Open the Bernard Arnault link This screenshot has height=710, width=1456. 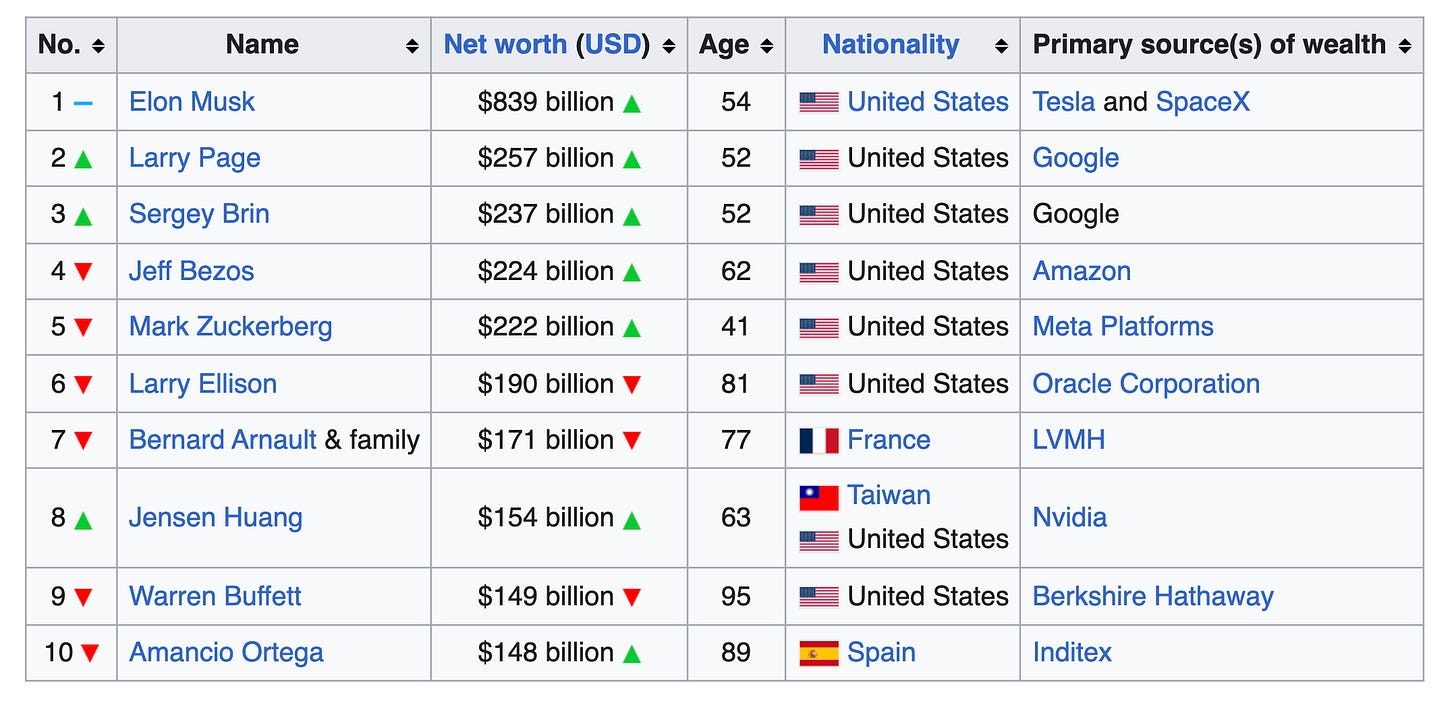pyautogui.click(x=223, y=440)
